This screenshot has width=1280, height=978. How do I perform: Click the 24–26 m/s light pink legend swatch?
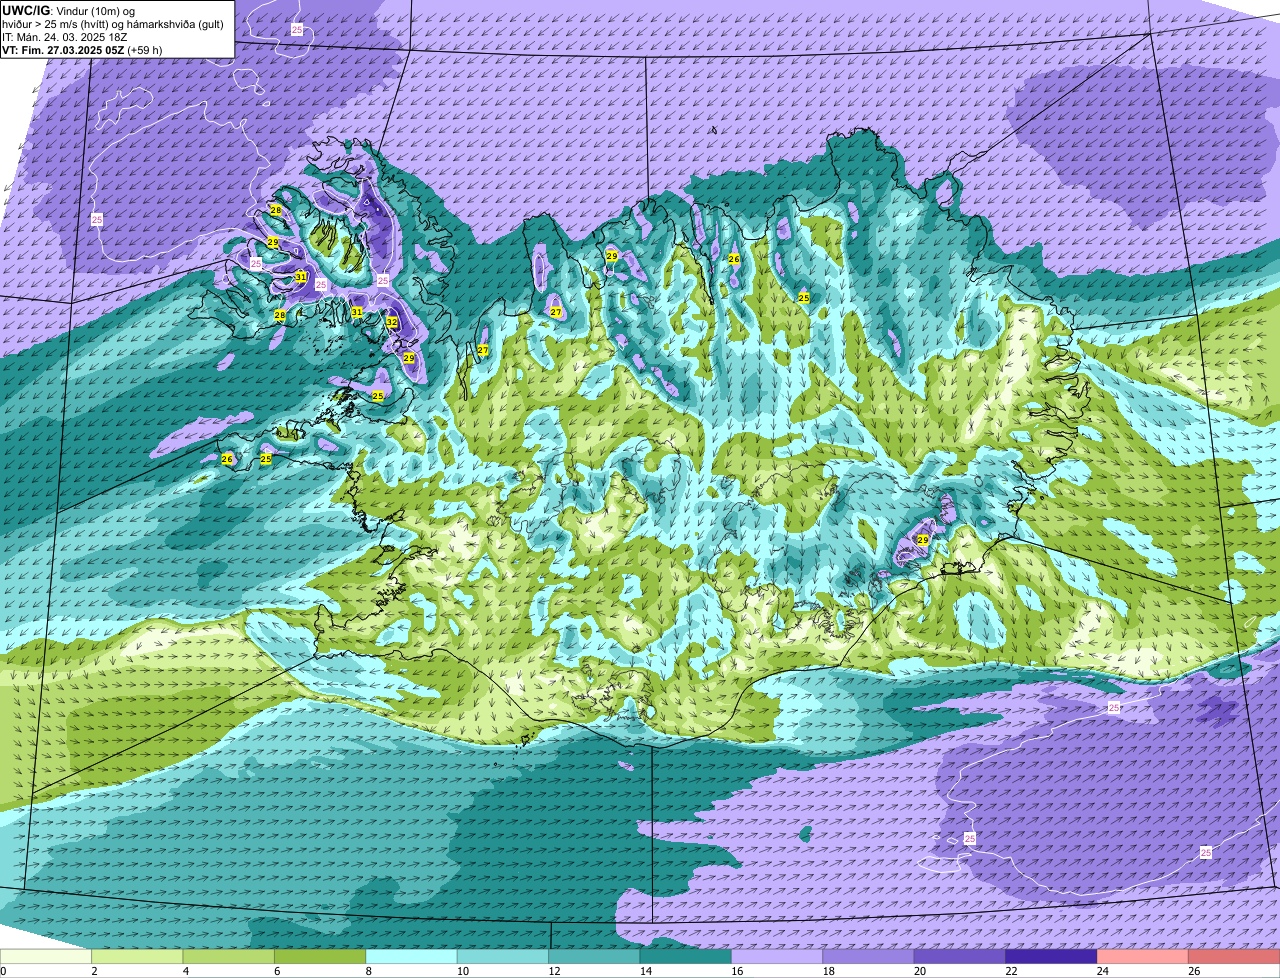(1143, 956)
